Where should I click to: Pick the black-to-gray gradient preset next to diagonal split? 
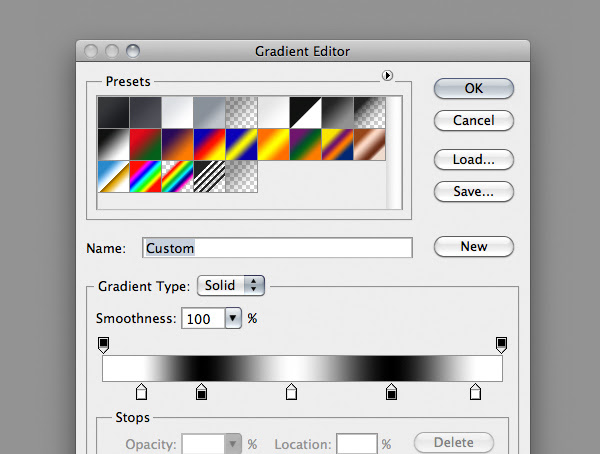point(338,113)
